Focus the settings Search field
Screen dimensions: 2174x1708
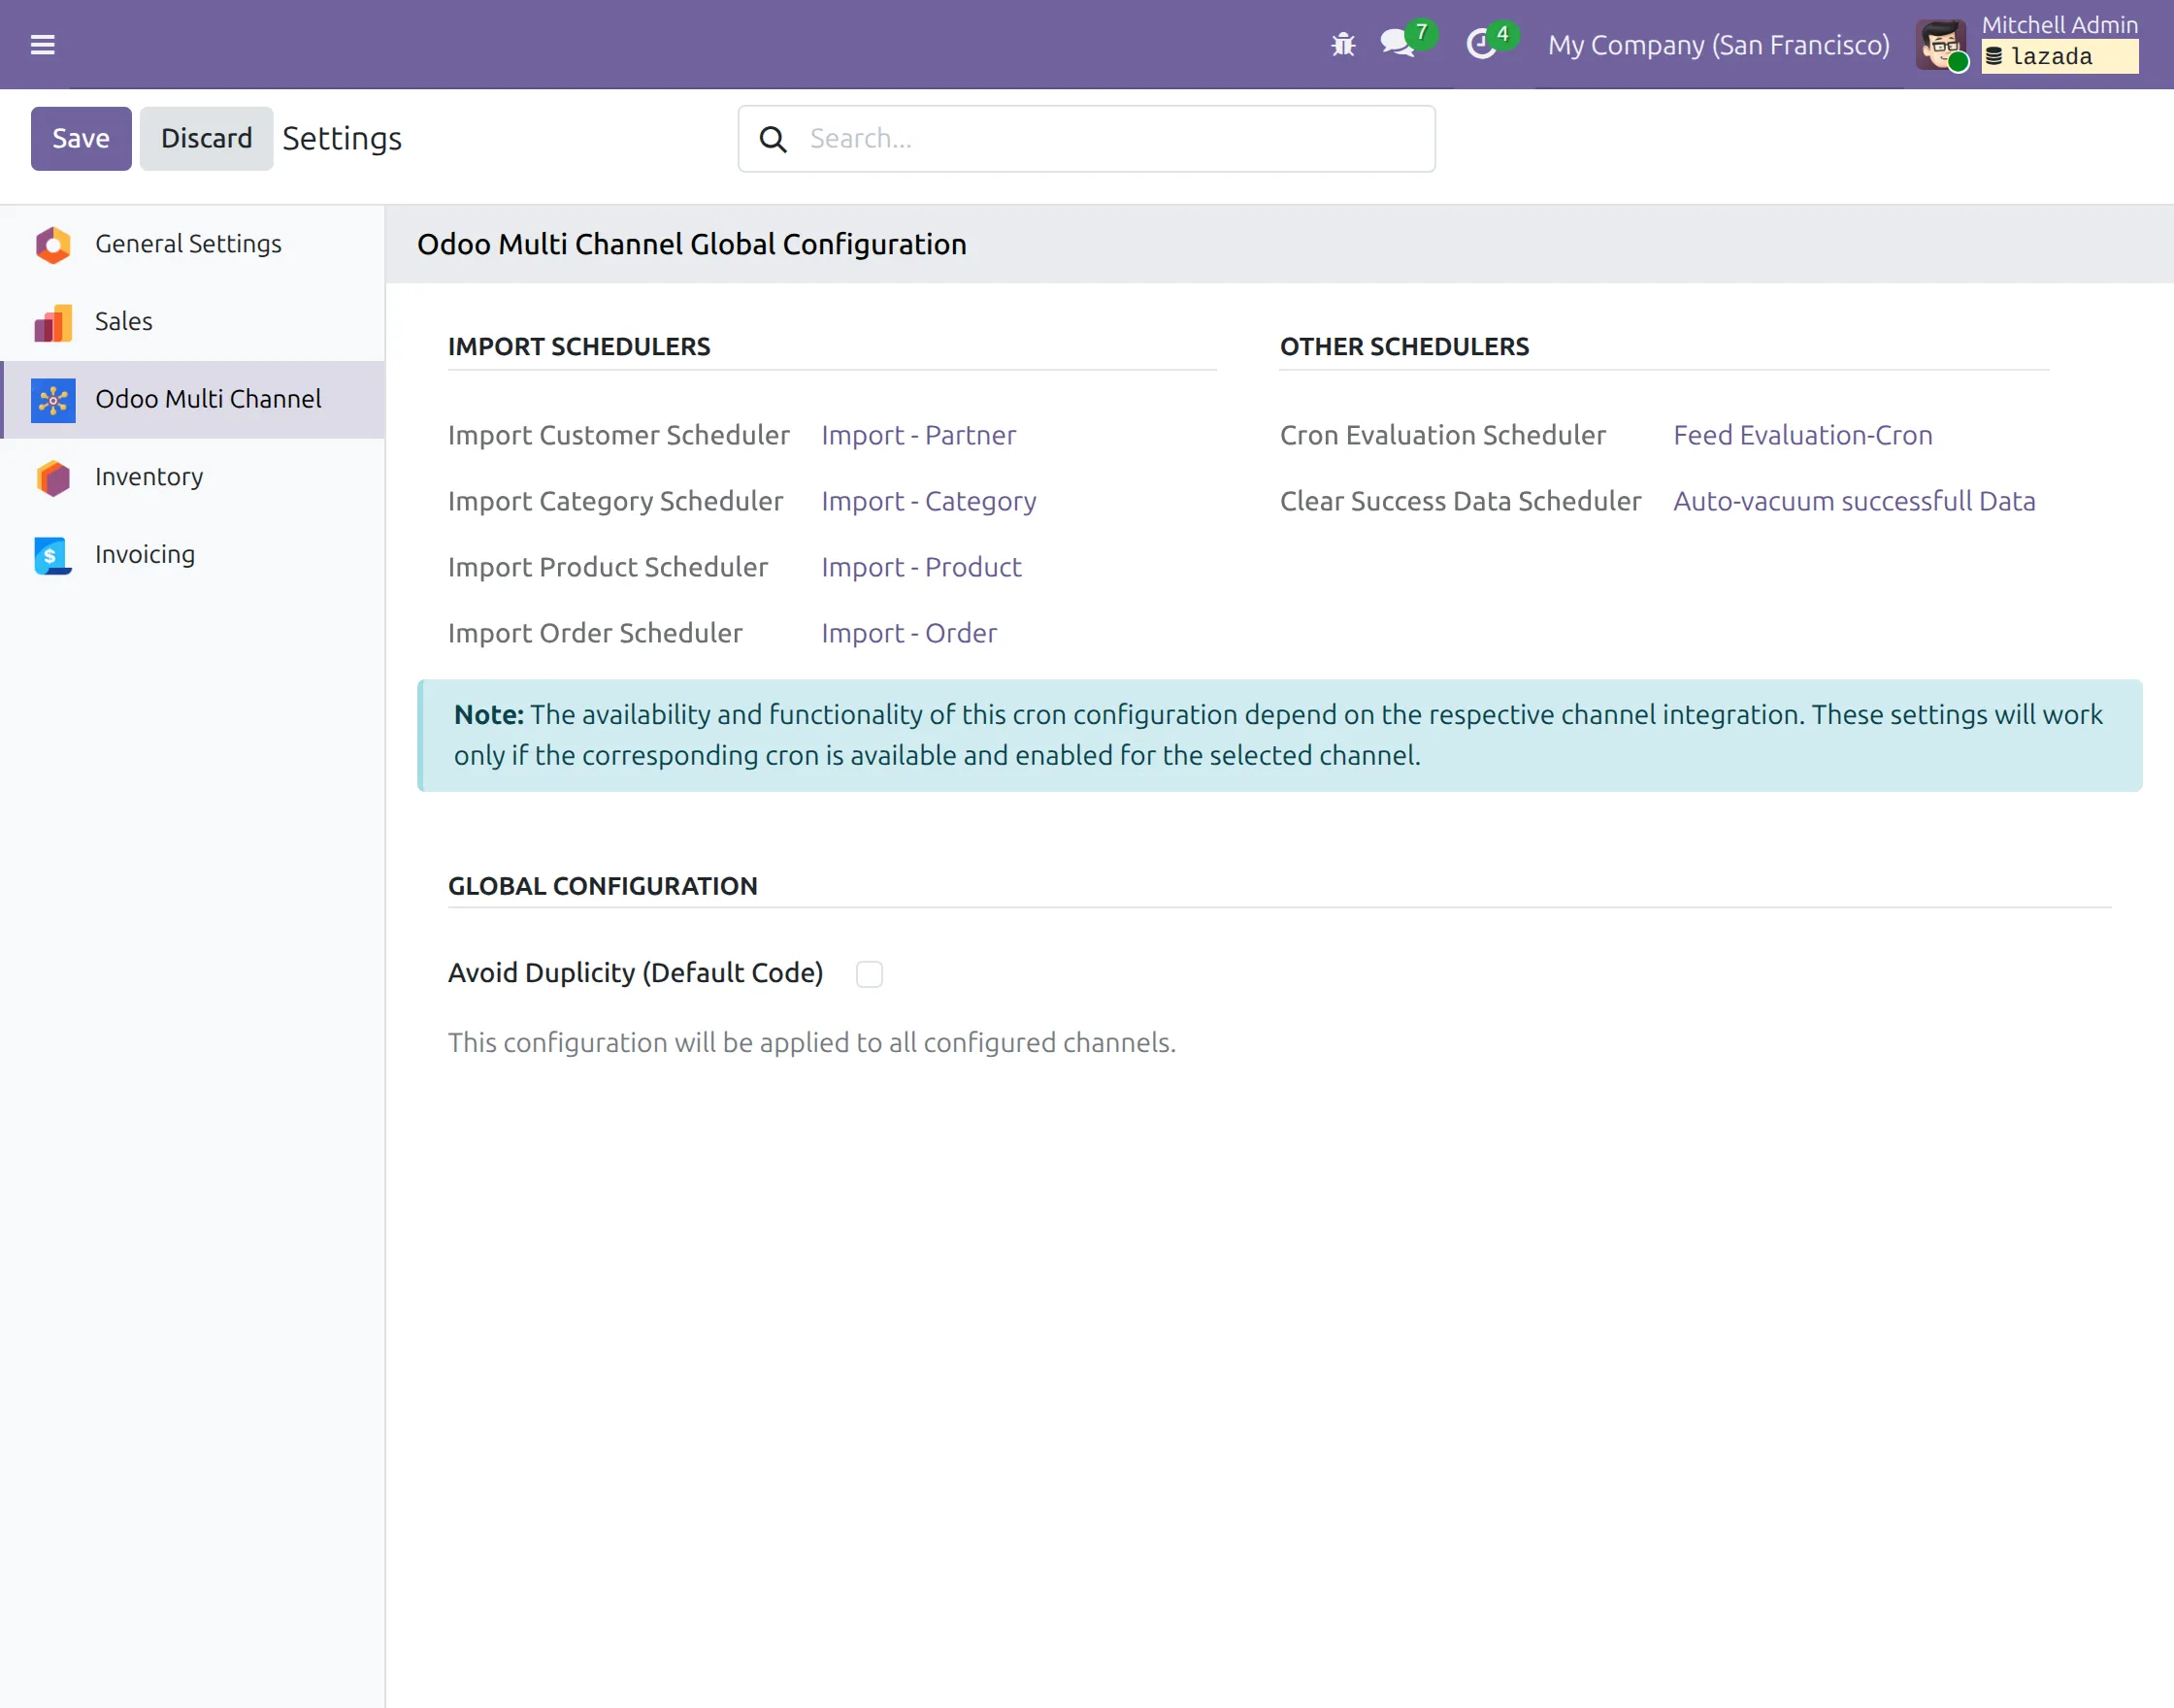tap(1086, 139)
